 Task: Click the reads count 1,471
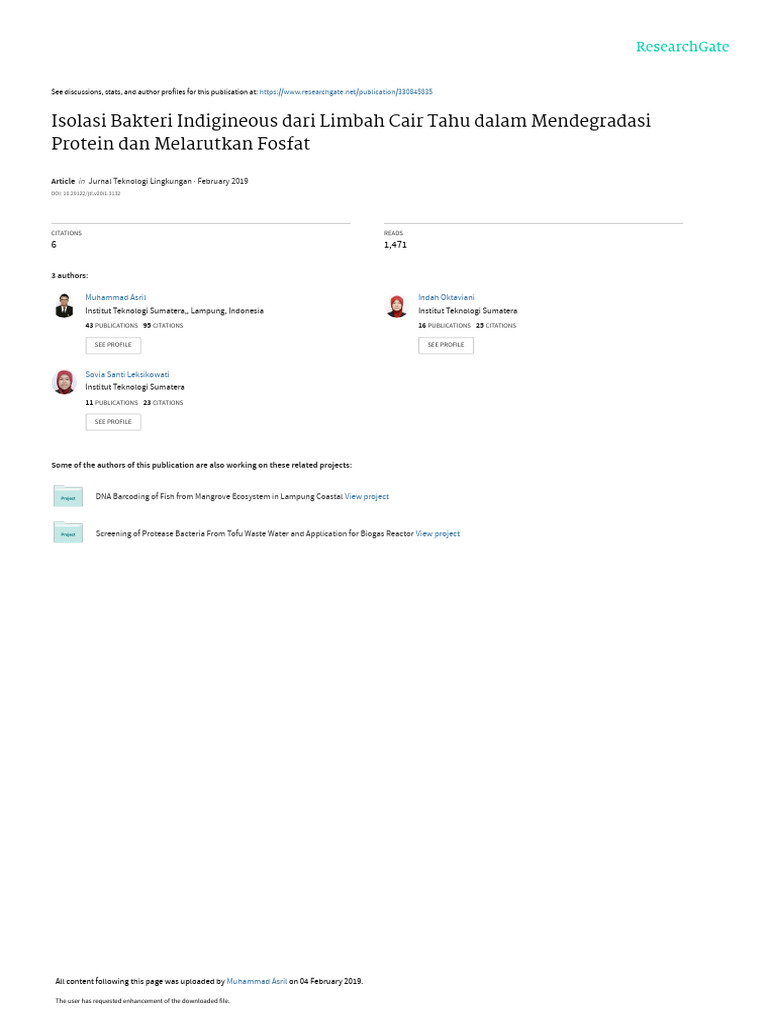(395, 244)
